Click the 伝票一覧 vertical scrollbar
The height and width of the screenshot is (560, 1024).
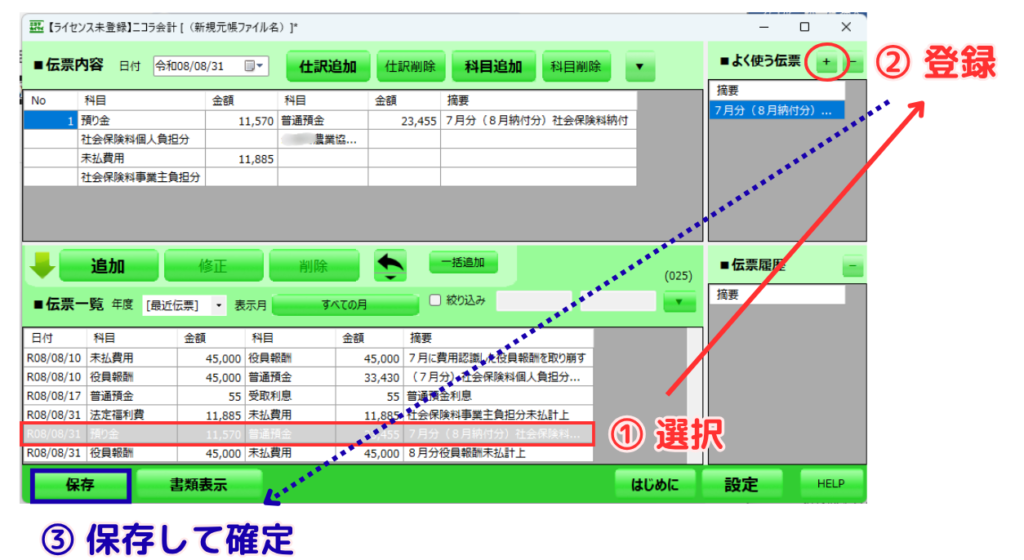[694, 396]
